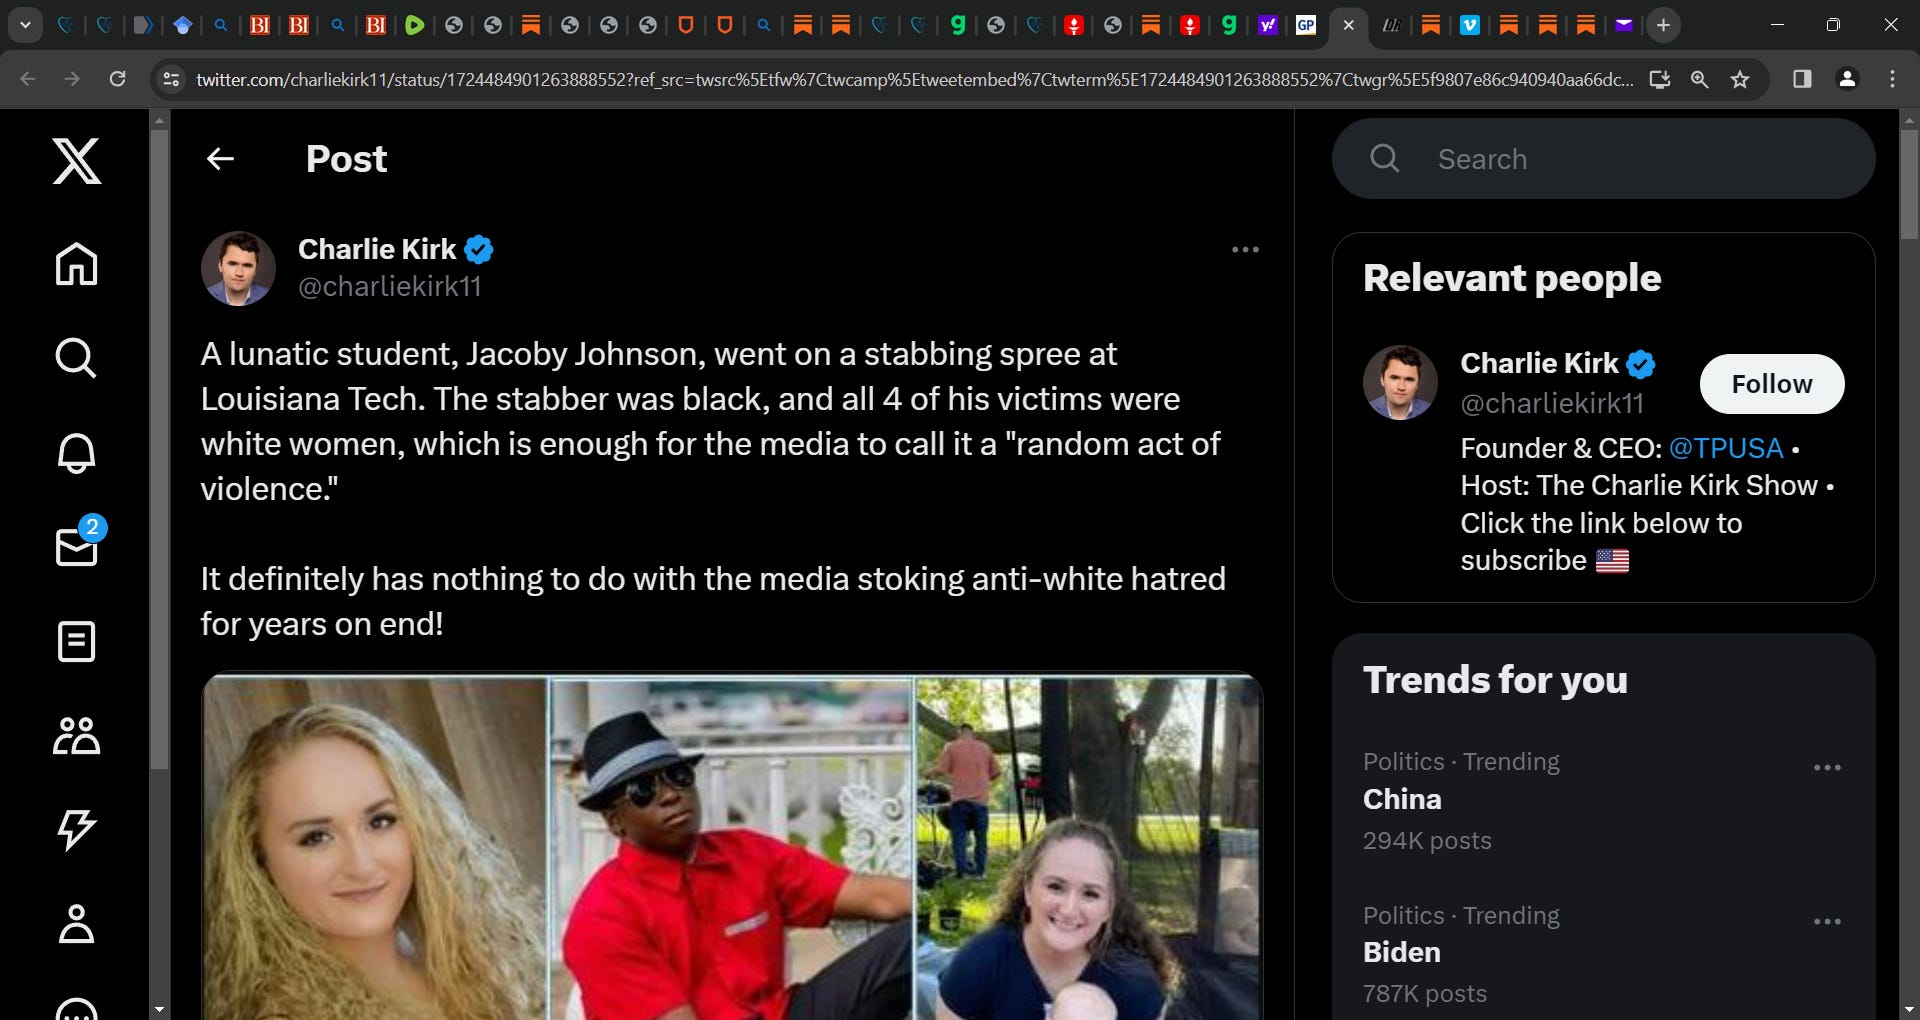Open the X logo home link
Screen dimensions: 1920x1020
coord(77,161)
